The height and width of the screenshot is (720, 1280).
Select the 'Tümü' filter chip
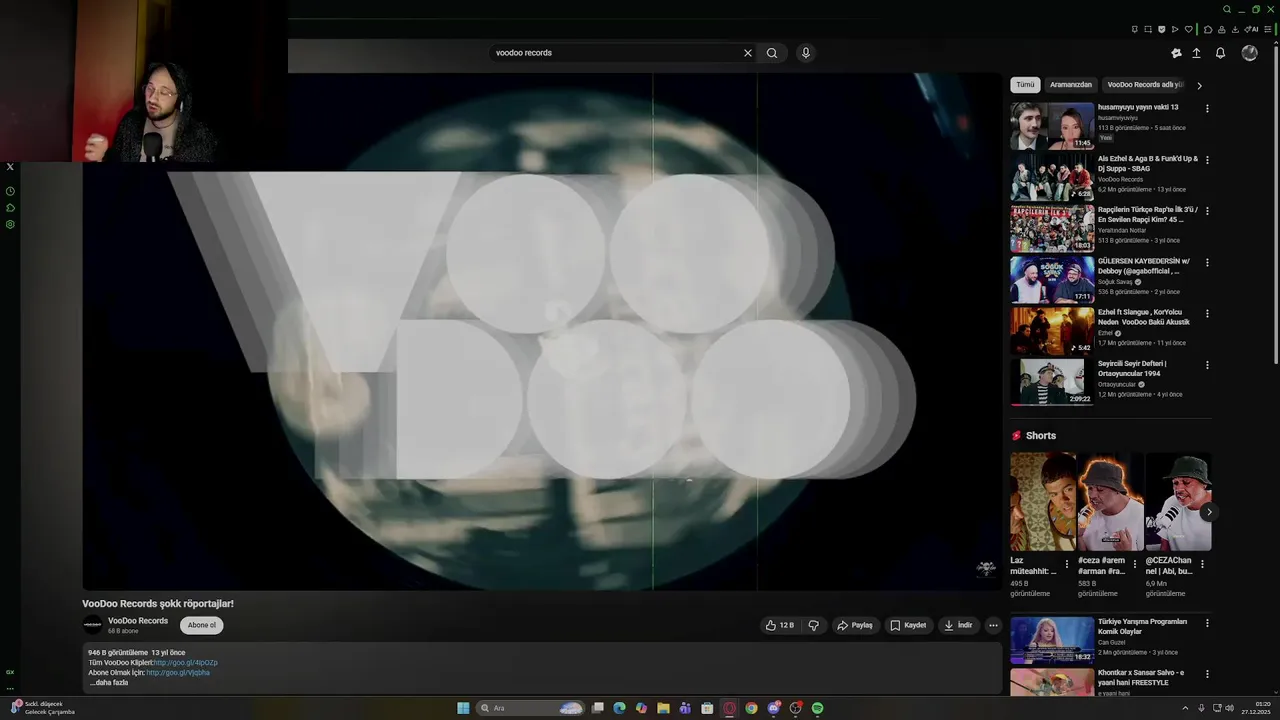pos(1025,85)
